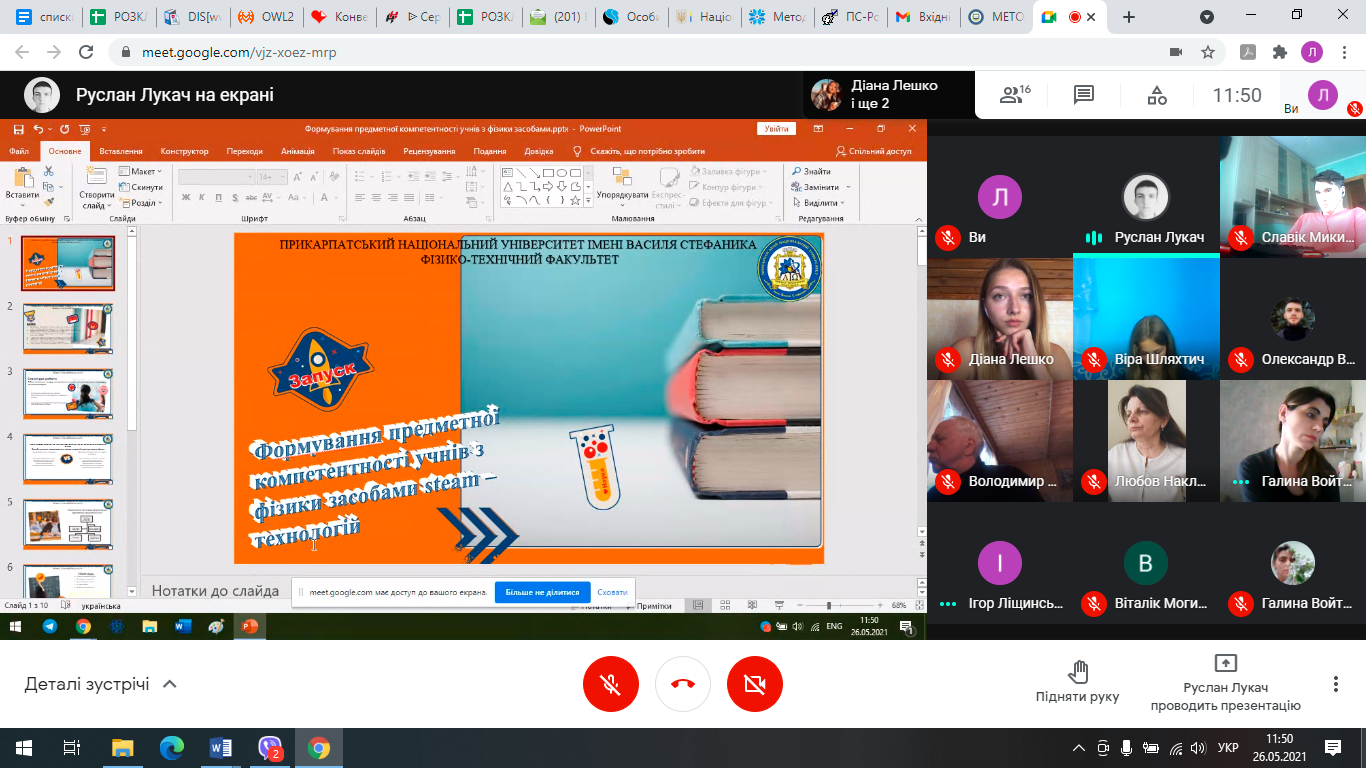Bookmark this page with star icon
The width and height of the screenshot is (1366, 768).
(x=1208, y=52)
